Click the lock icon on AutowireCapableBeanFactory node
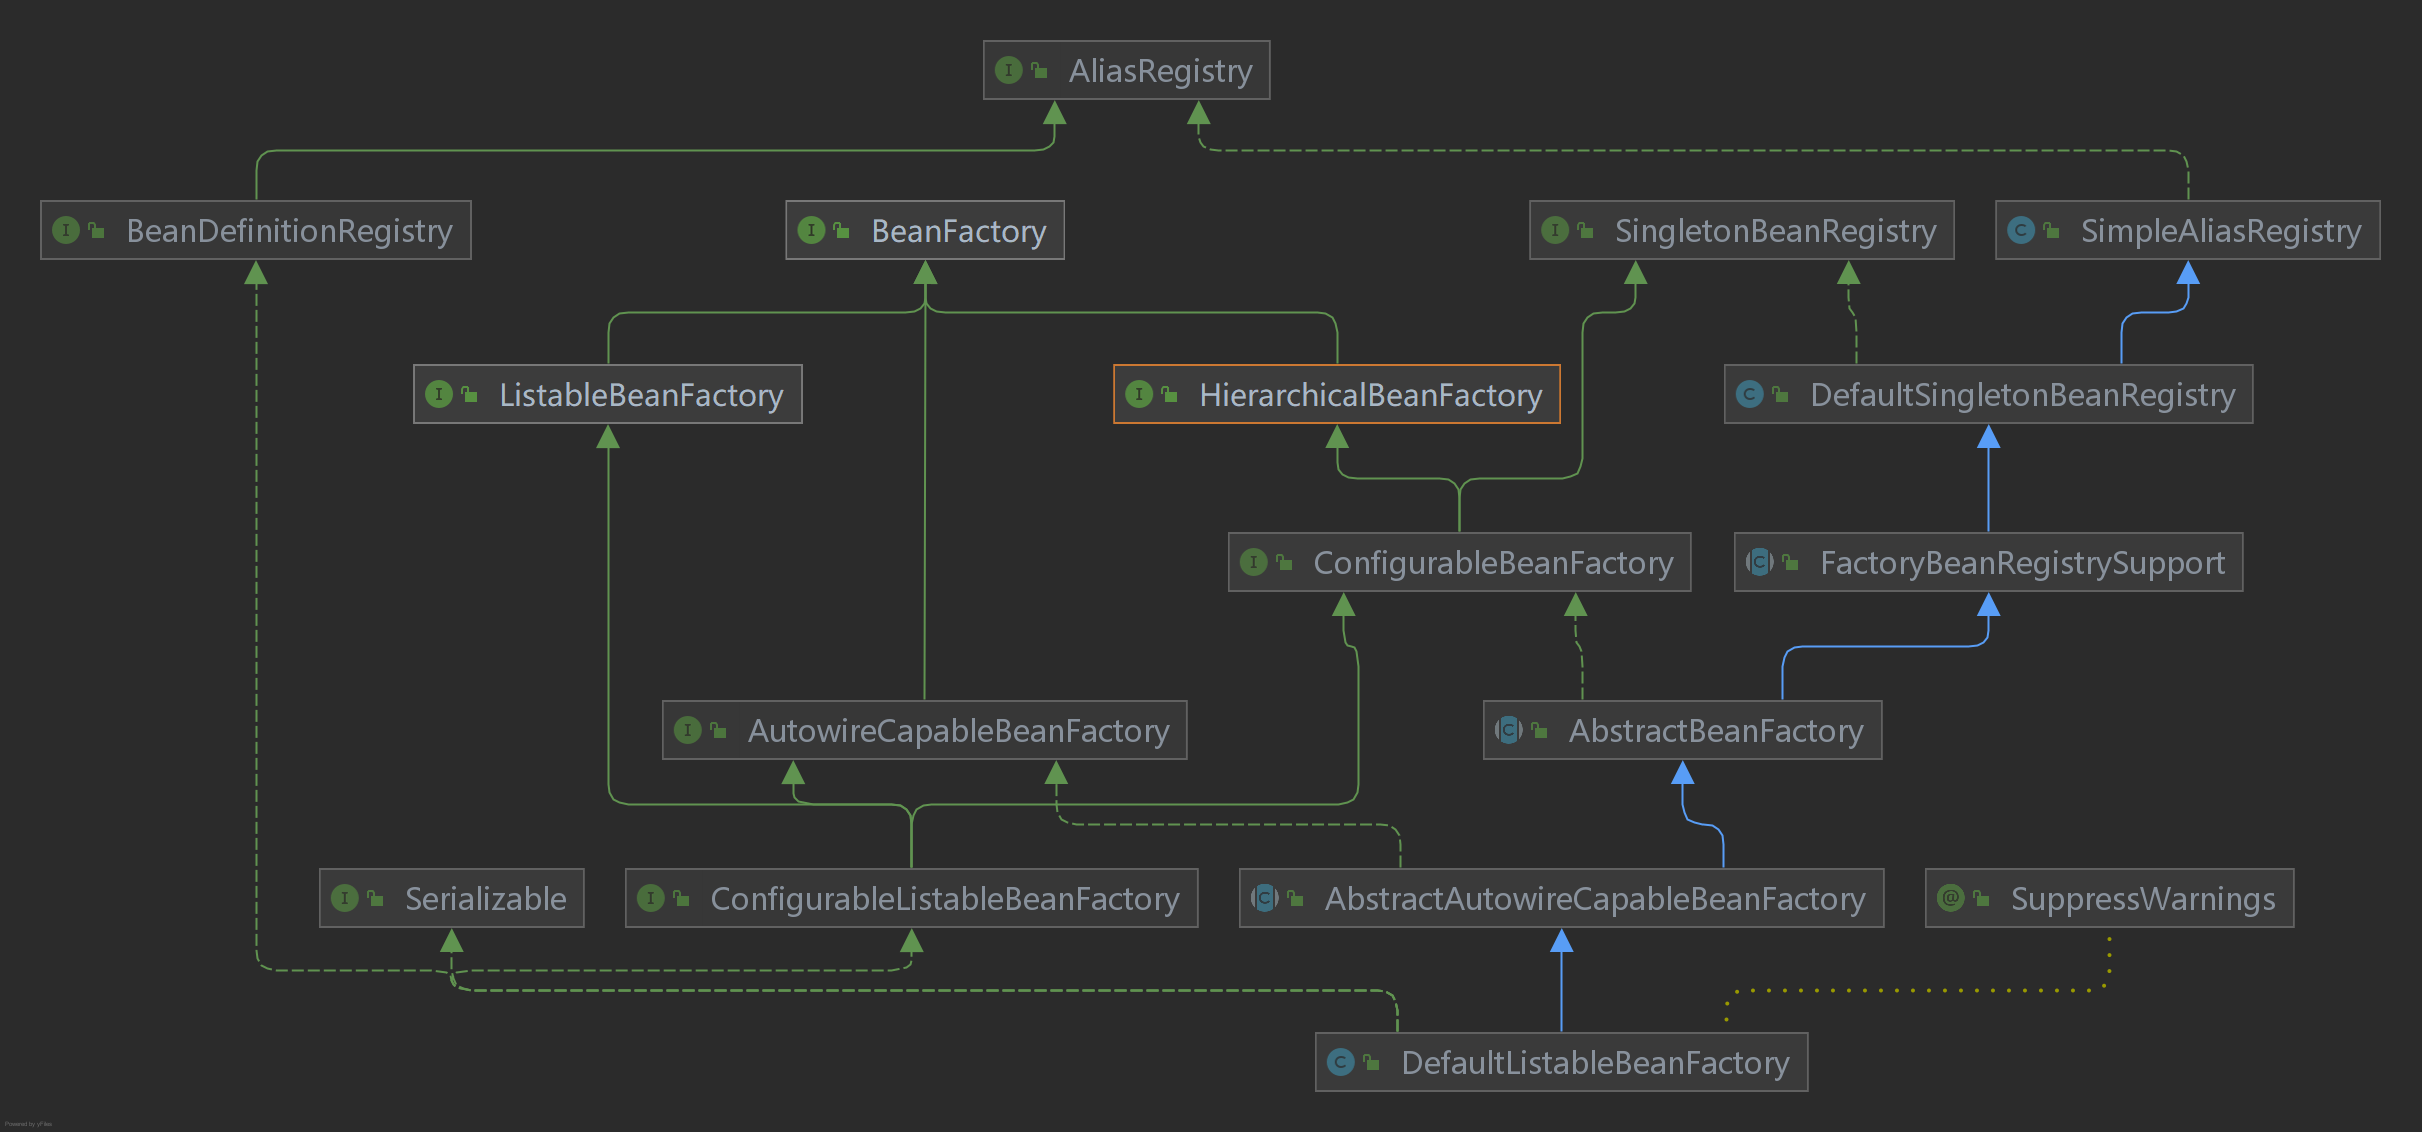 (x=718, y=730)
